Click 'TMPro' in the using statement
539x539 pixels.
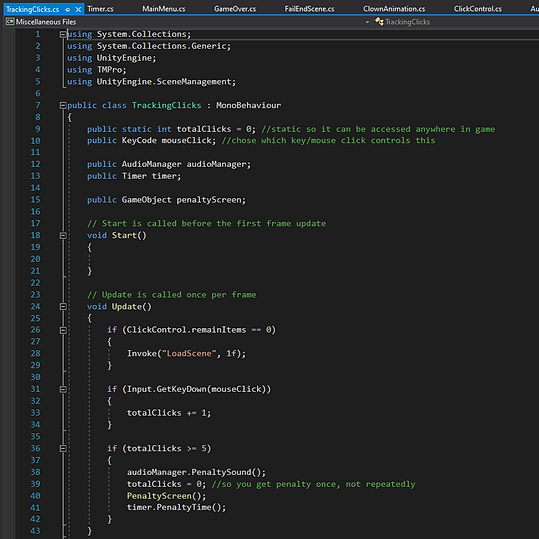[109, 70]
